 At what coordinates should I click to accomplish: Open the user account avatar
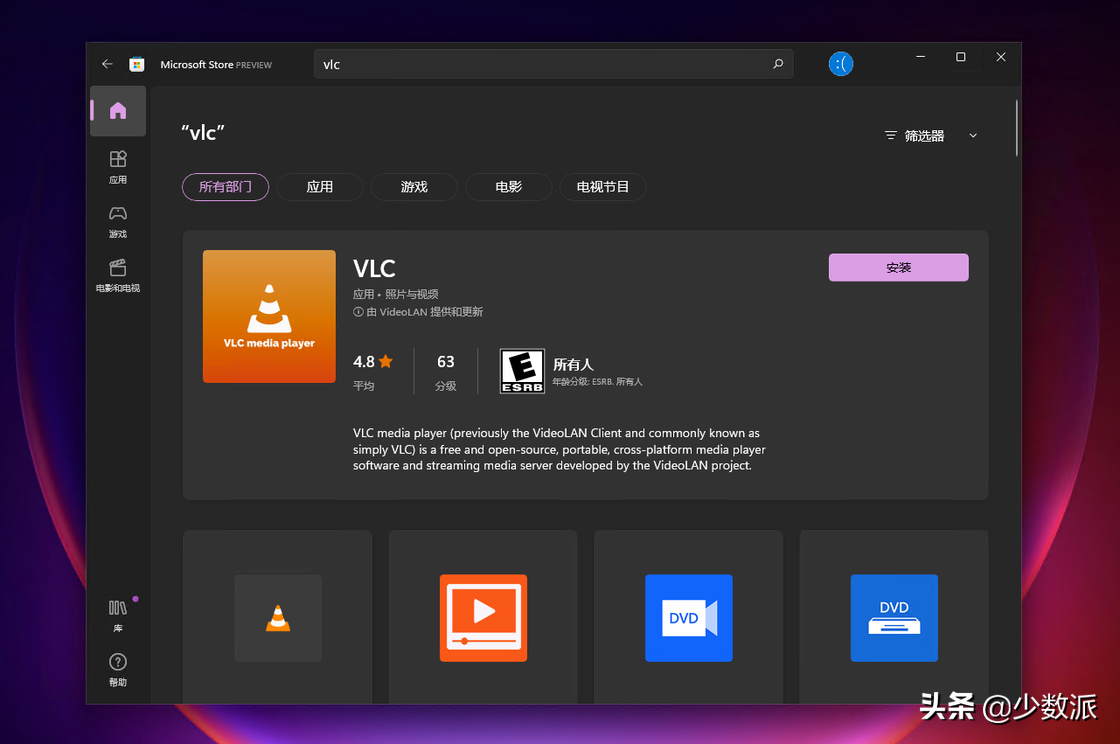click(841, 64)
